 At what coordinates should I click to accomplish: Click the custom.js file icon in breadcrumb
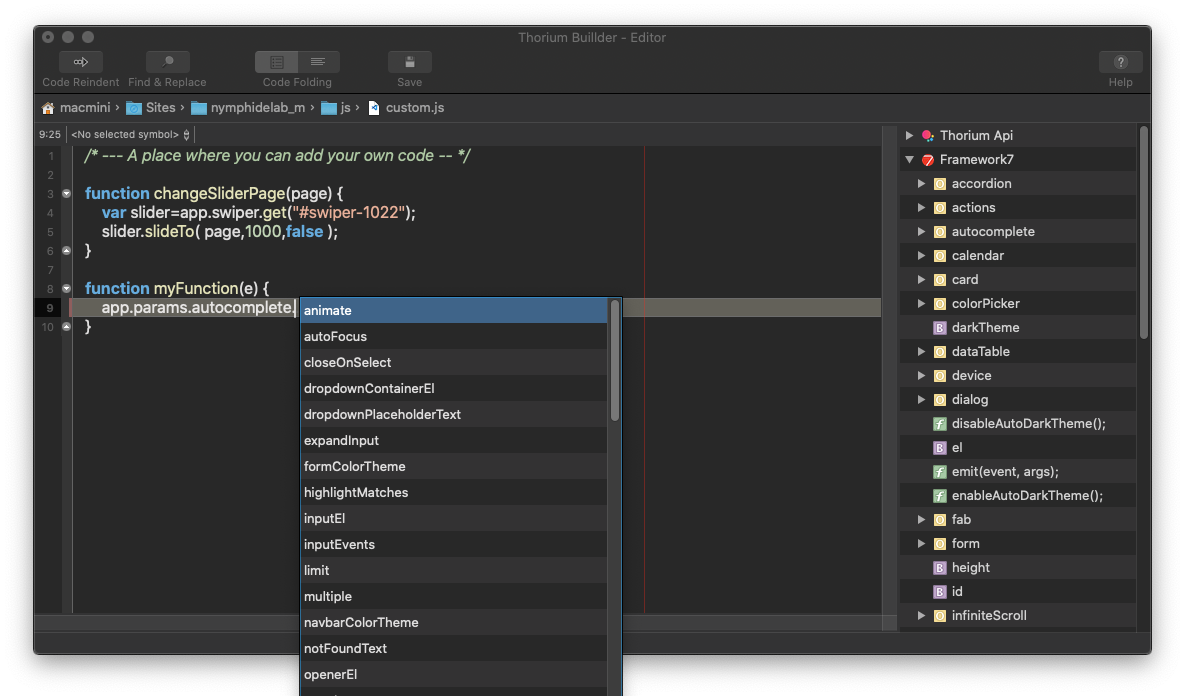click(374, 108)
